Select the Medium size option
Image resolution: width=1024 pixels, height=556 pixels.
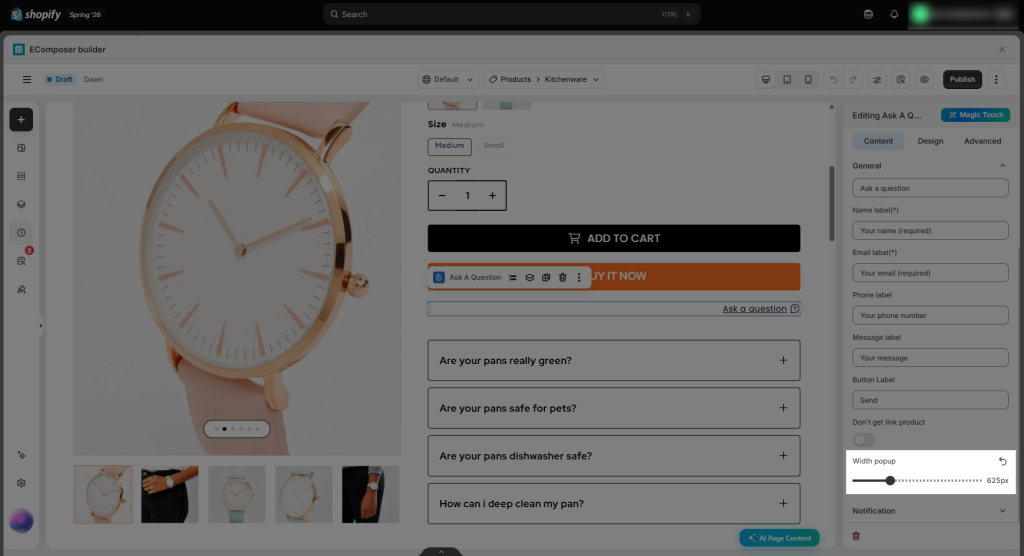pos(449,146)
